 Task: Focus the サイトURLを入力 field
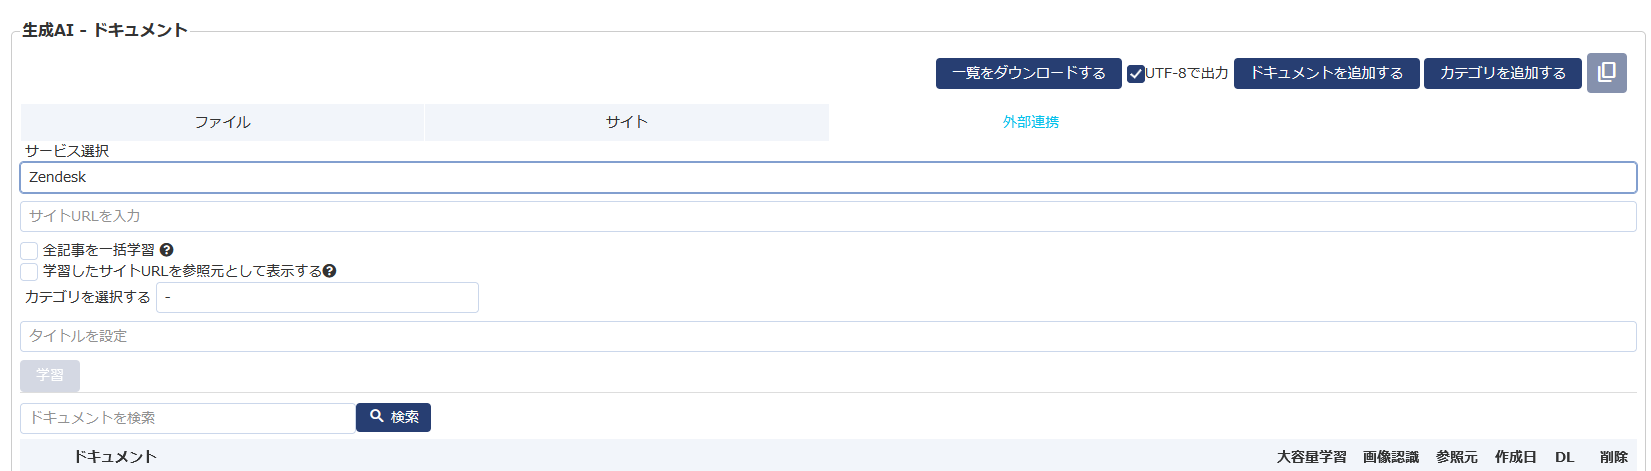click(x=828, y=216)
